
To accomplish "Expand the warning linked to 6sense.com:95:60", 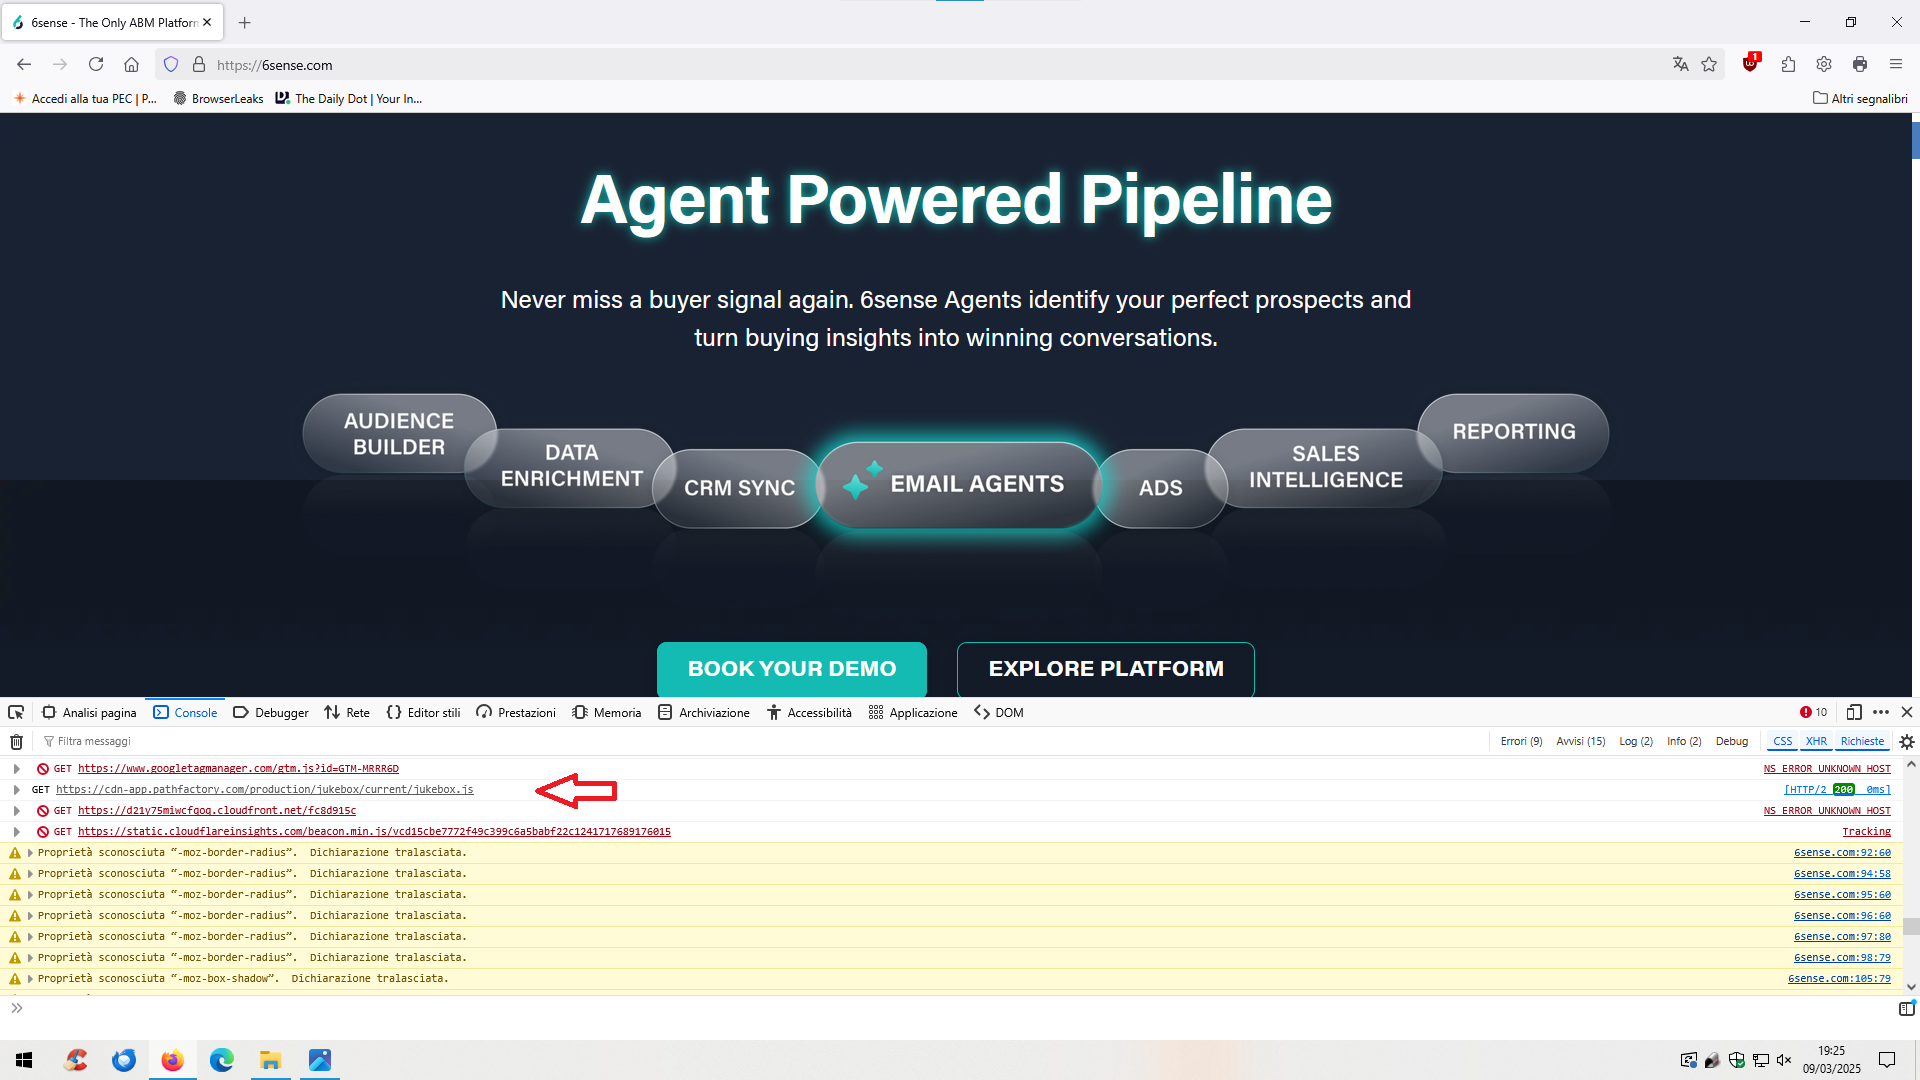I will pyautogui.click(x=30, y=895).
